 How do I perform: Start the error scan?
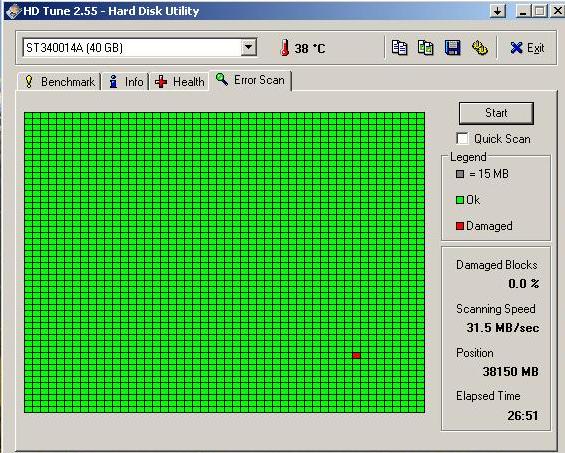coord(496,113)
